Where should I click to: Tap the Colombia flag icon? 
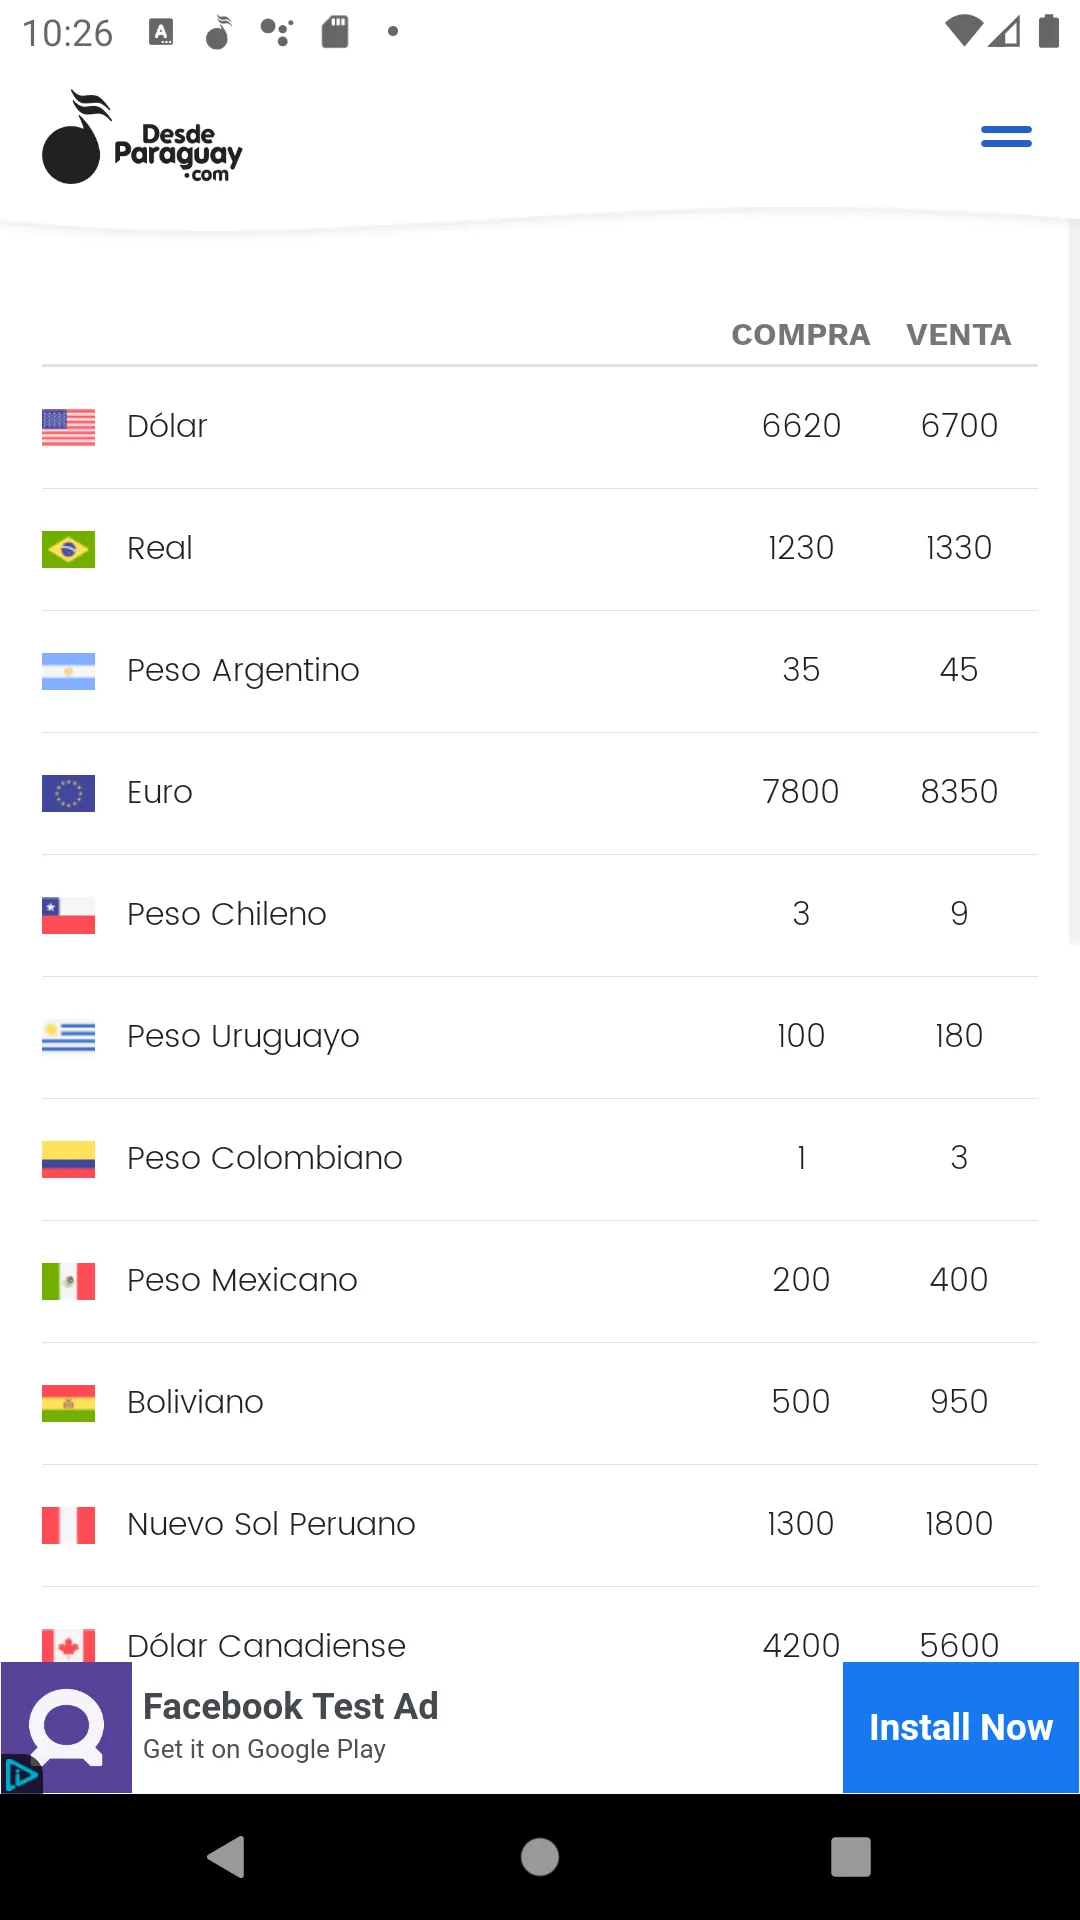point(68,1159)
